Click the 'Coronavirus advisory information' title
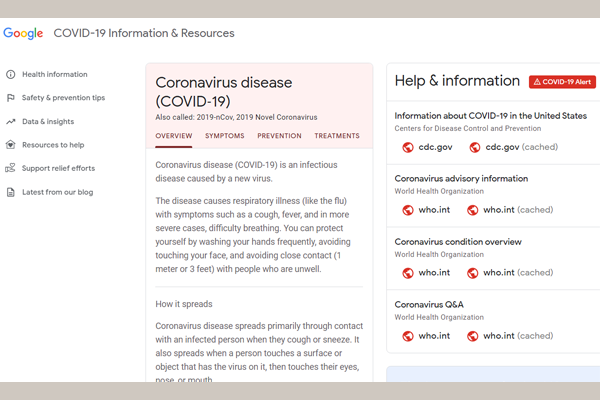Screen dimensions: 600x400 click(461, 179)
